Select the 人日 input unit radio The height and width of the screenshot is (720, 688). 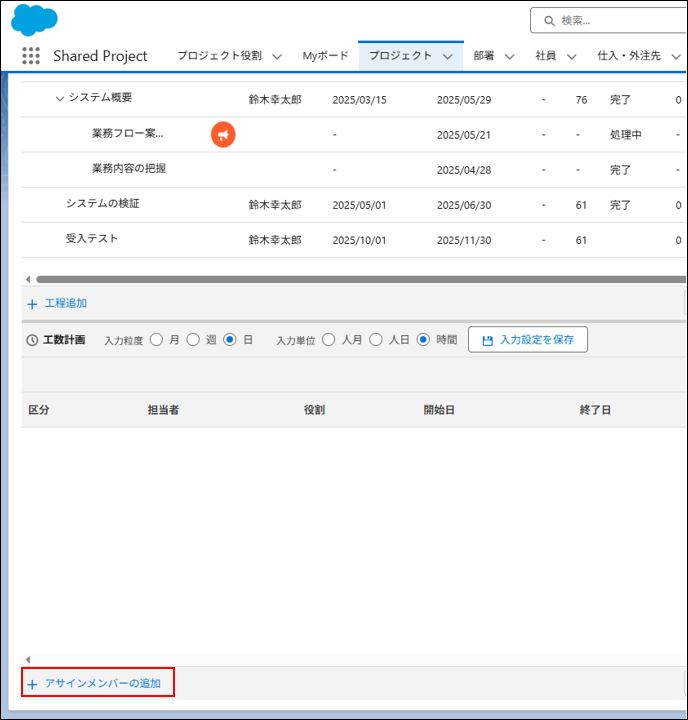coord(376,340)
